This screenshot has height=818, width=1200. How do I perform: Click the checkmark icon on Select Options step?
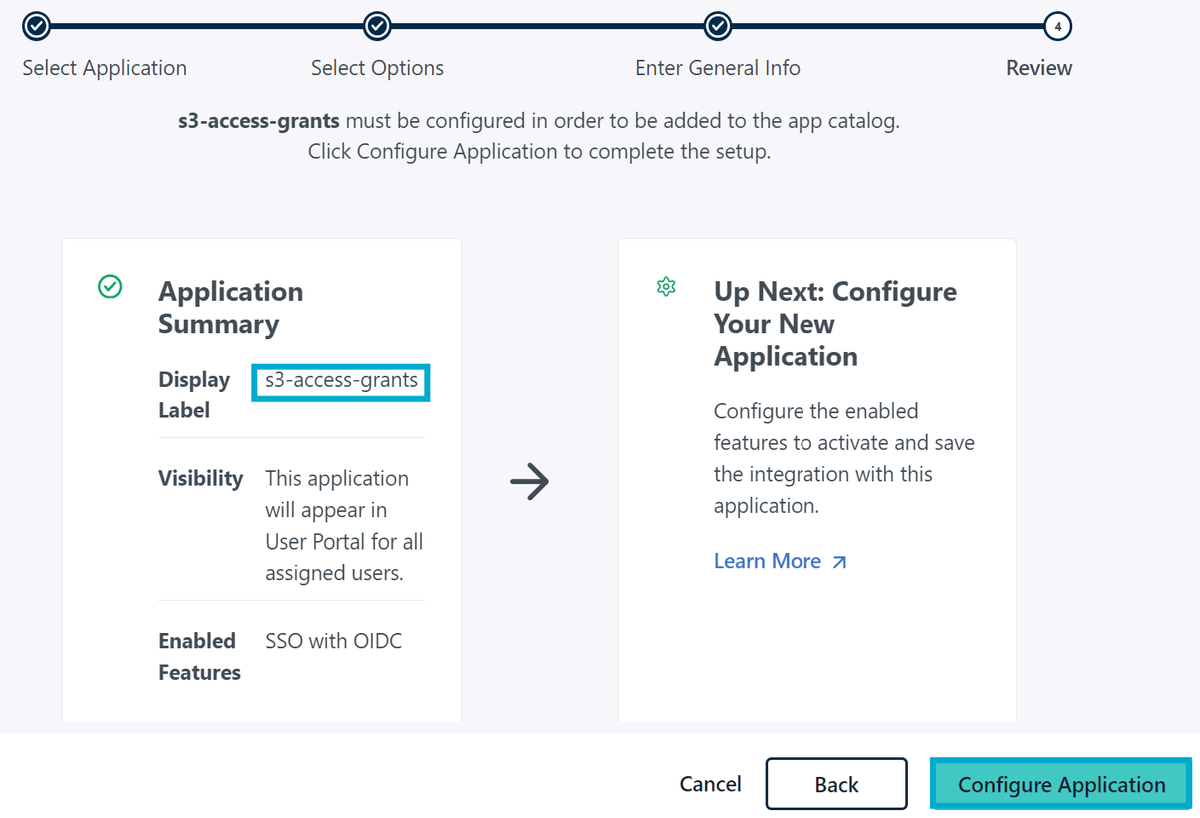377,26
